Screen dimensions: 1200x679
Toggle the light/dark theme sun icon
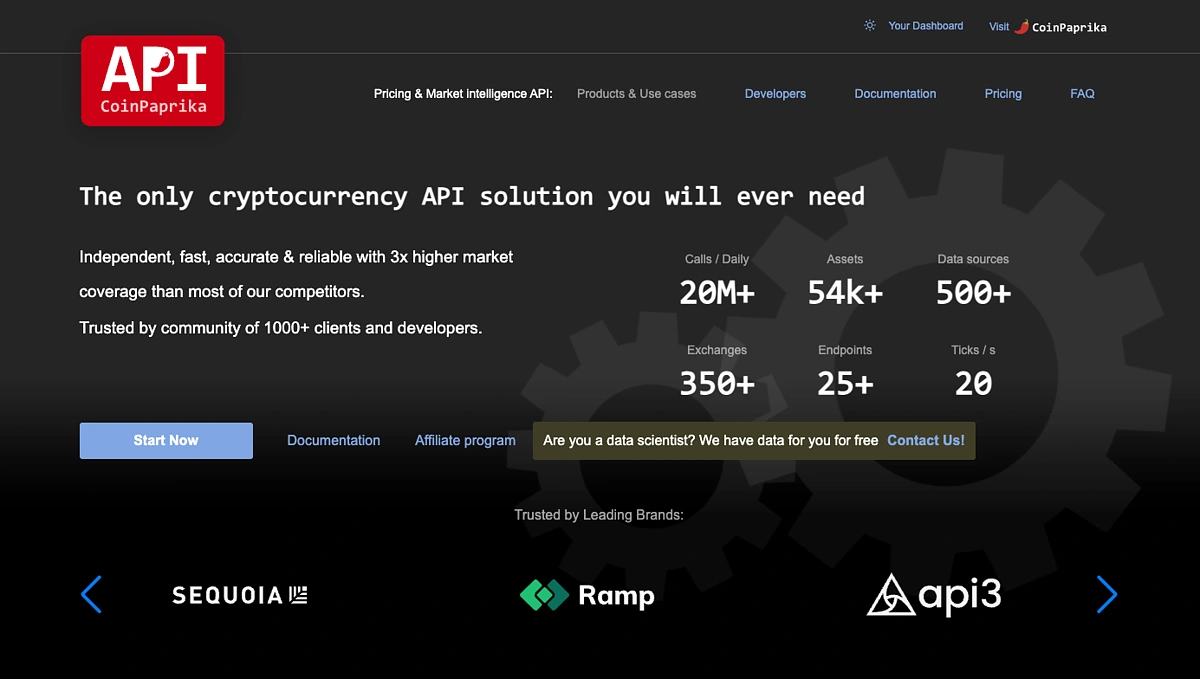click(x=870, y=26)
